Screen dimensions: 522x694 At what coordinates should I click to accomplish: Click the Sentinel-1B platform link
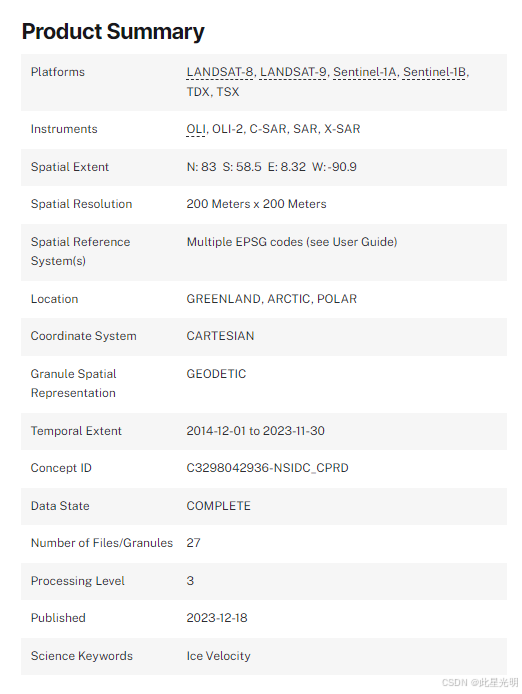[x=435, y=72]
